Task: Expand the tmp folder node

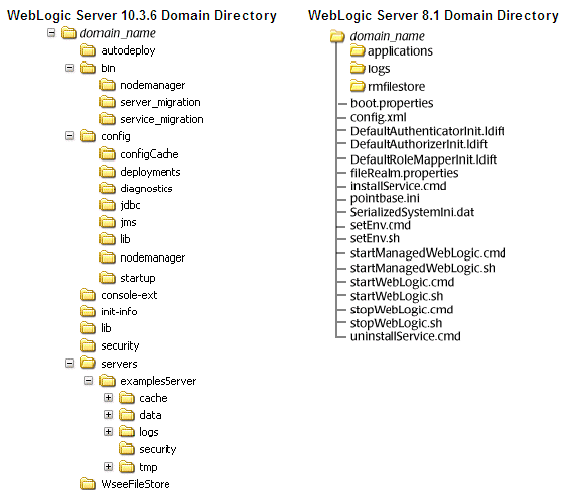Action: [x=108, y=467]
